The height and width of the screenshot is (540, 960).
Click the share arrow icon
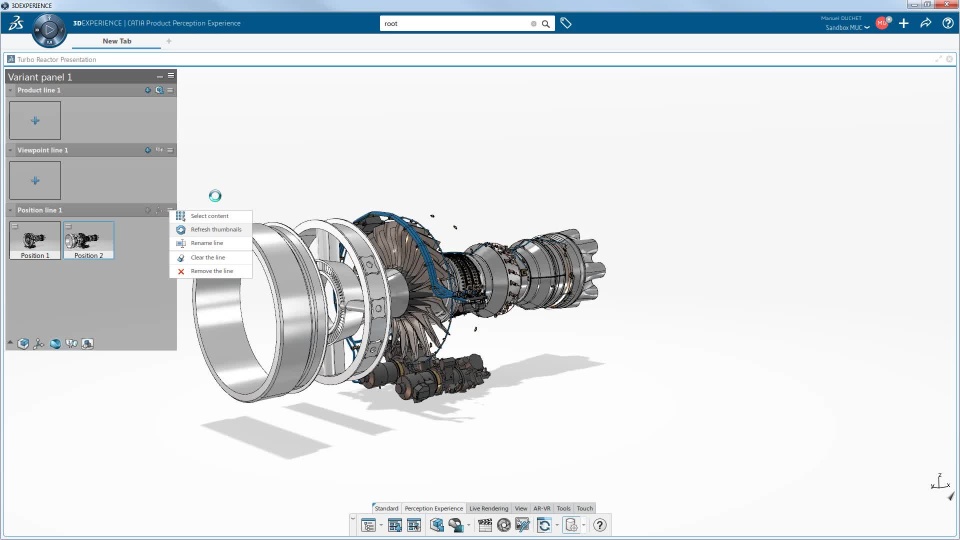(926, 23)
